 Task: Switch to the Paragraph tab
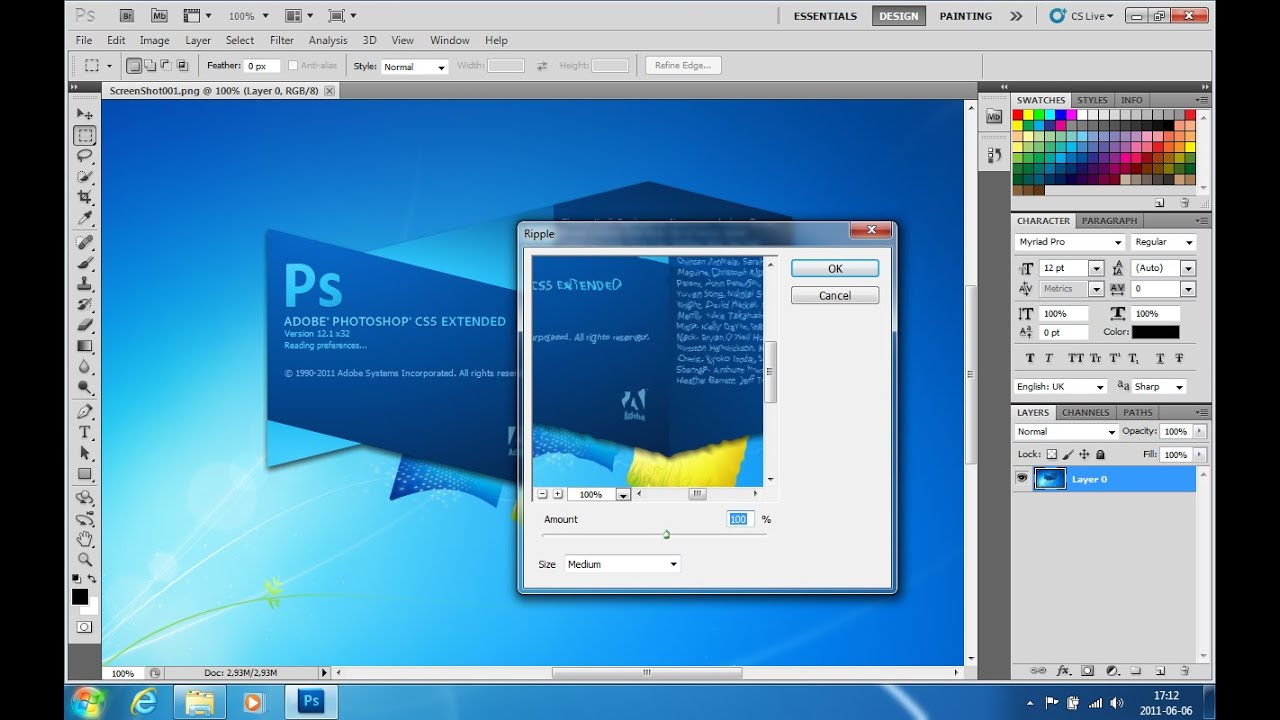1109,220
